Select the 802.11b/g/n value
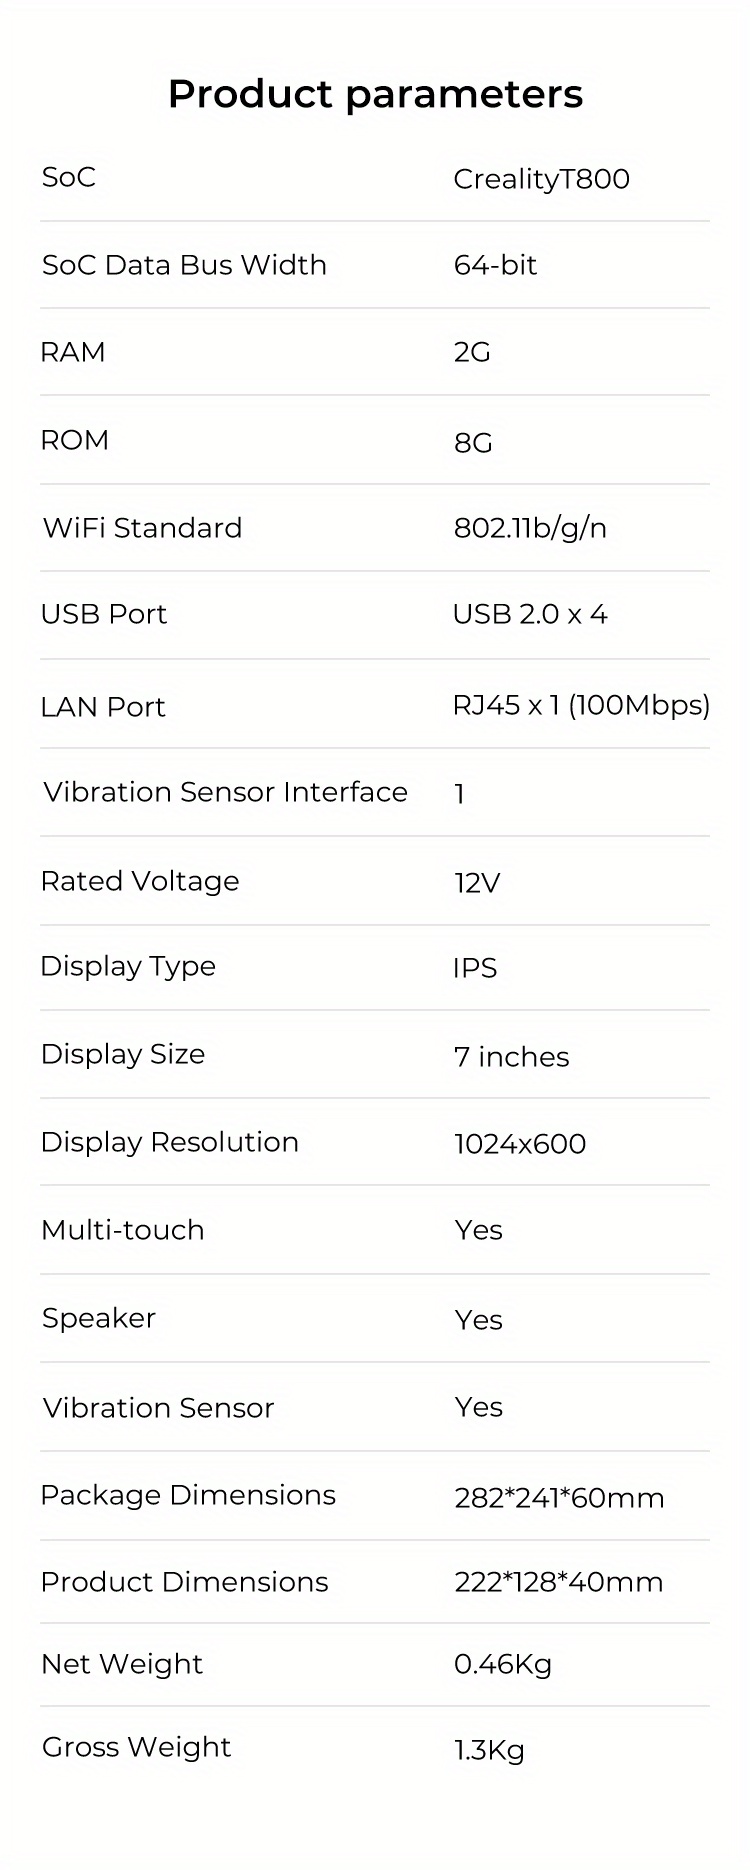The image size is (750, 1870). click(x=530, y=528)
